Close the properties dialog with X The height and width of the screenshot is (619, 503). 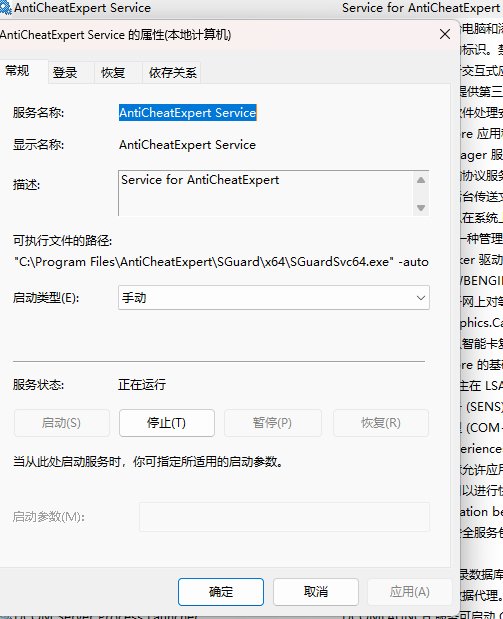pos(445,34)
